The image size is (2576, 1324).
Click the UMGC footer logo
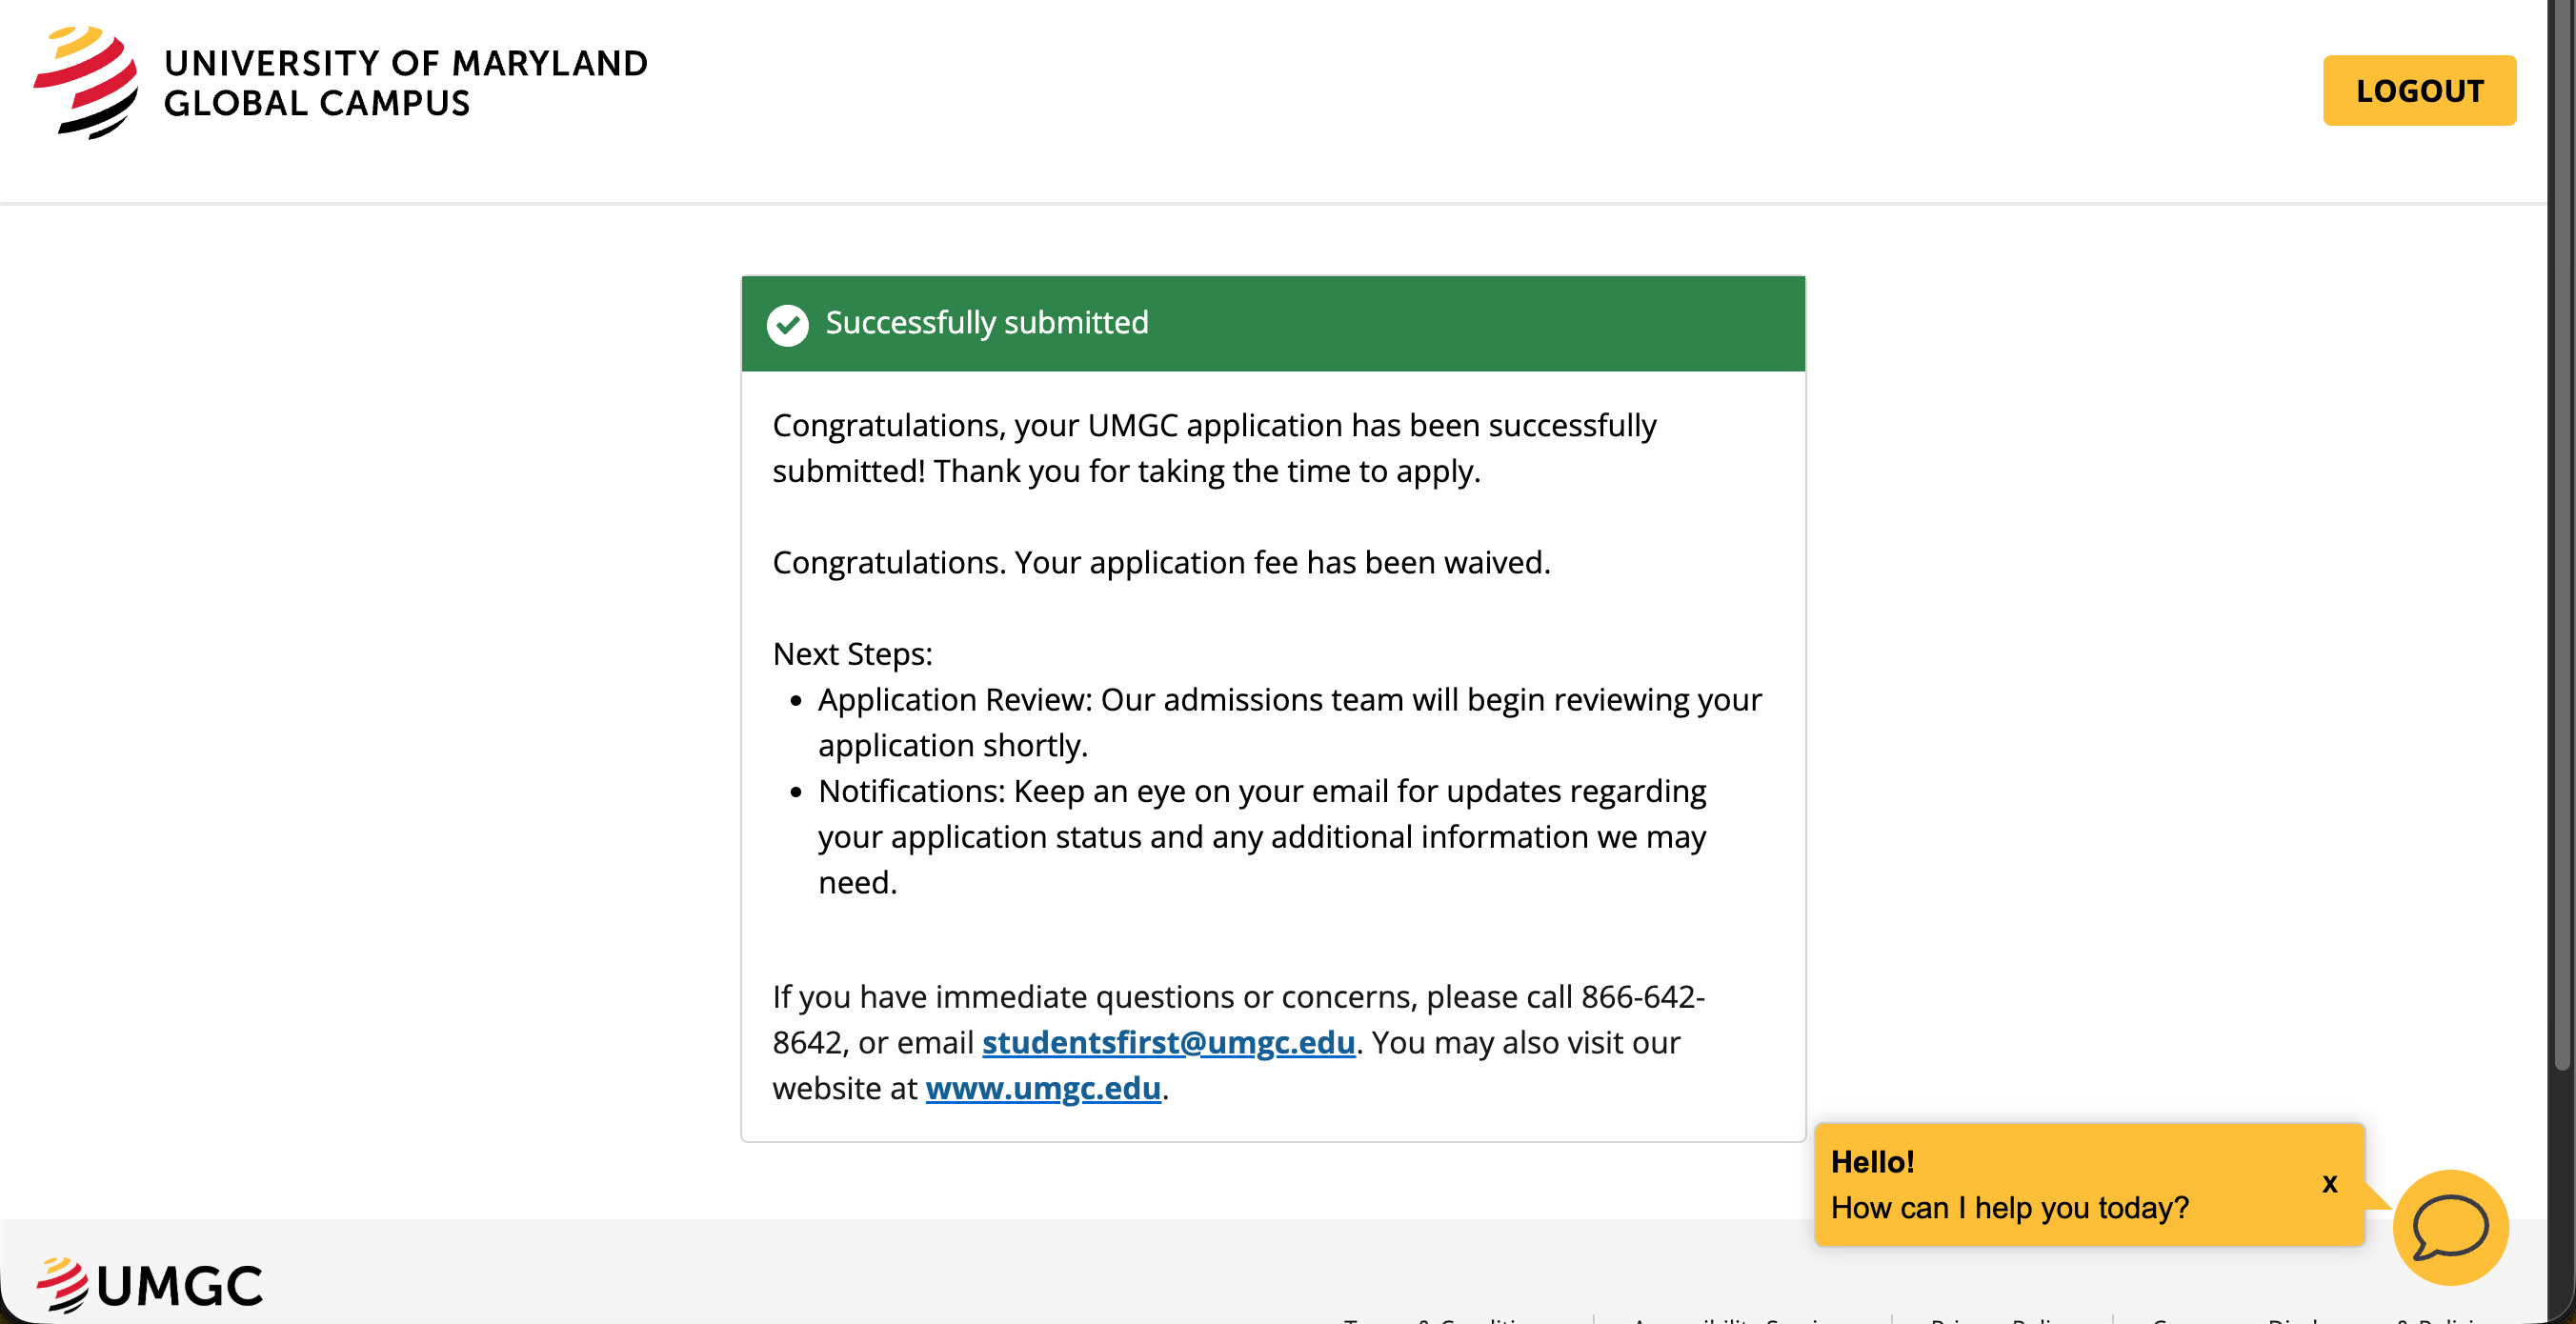tap(150, 1285)
